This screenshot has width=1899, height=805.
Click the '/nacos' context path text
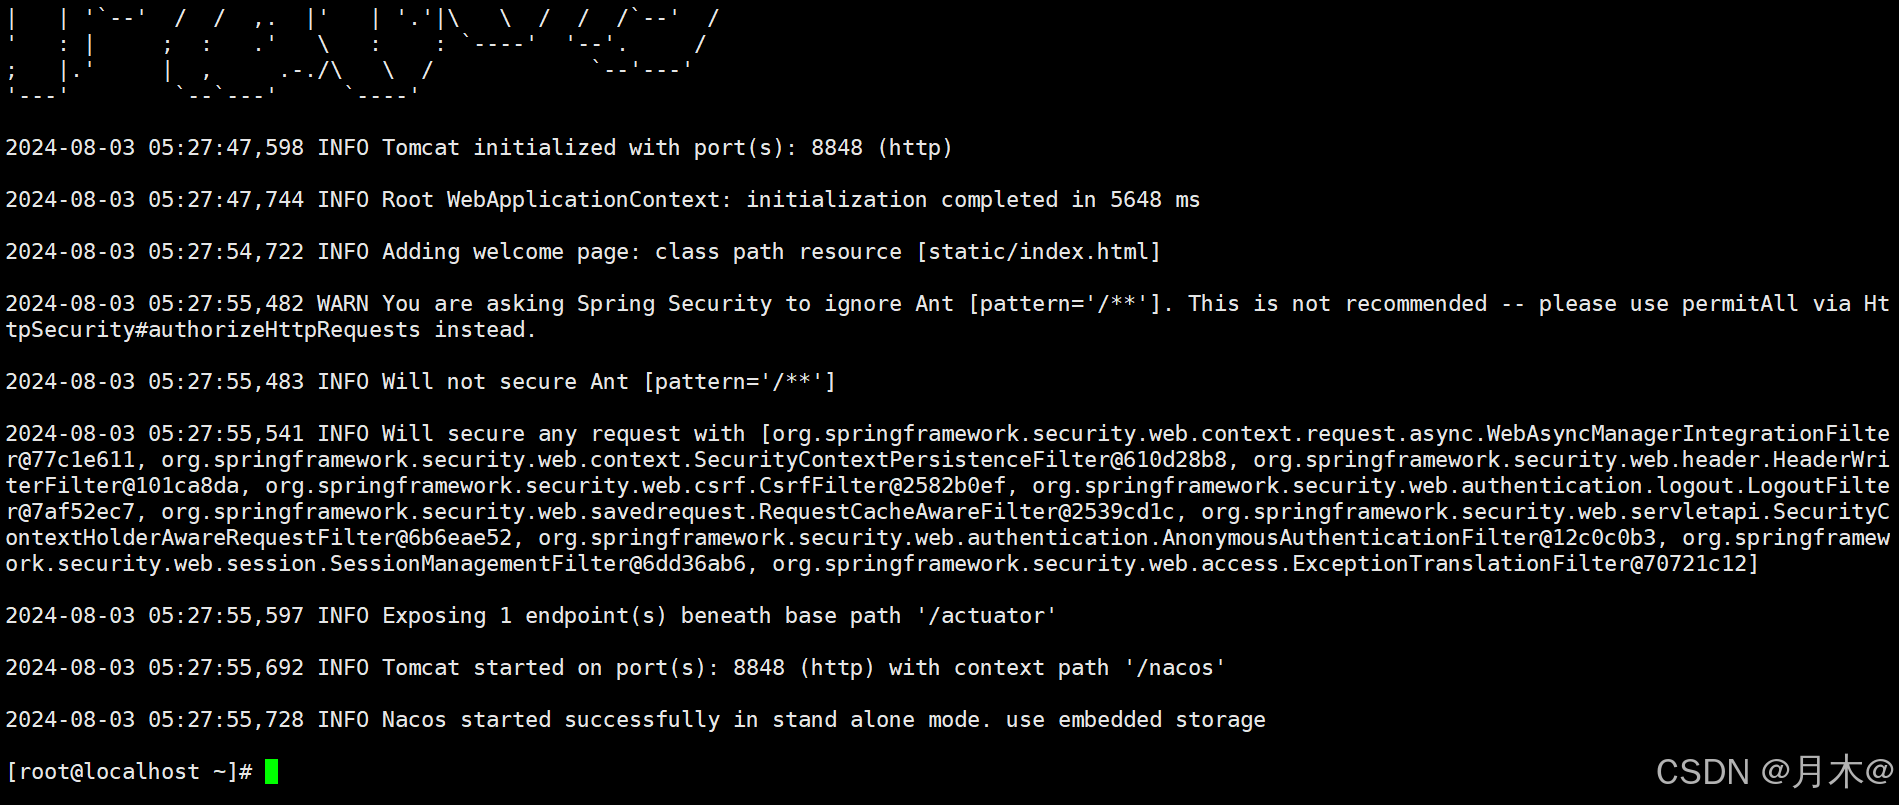coord(1175,668)
